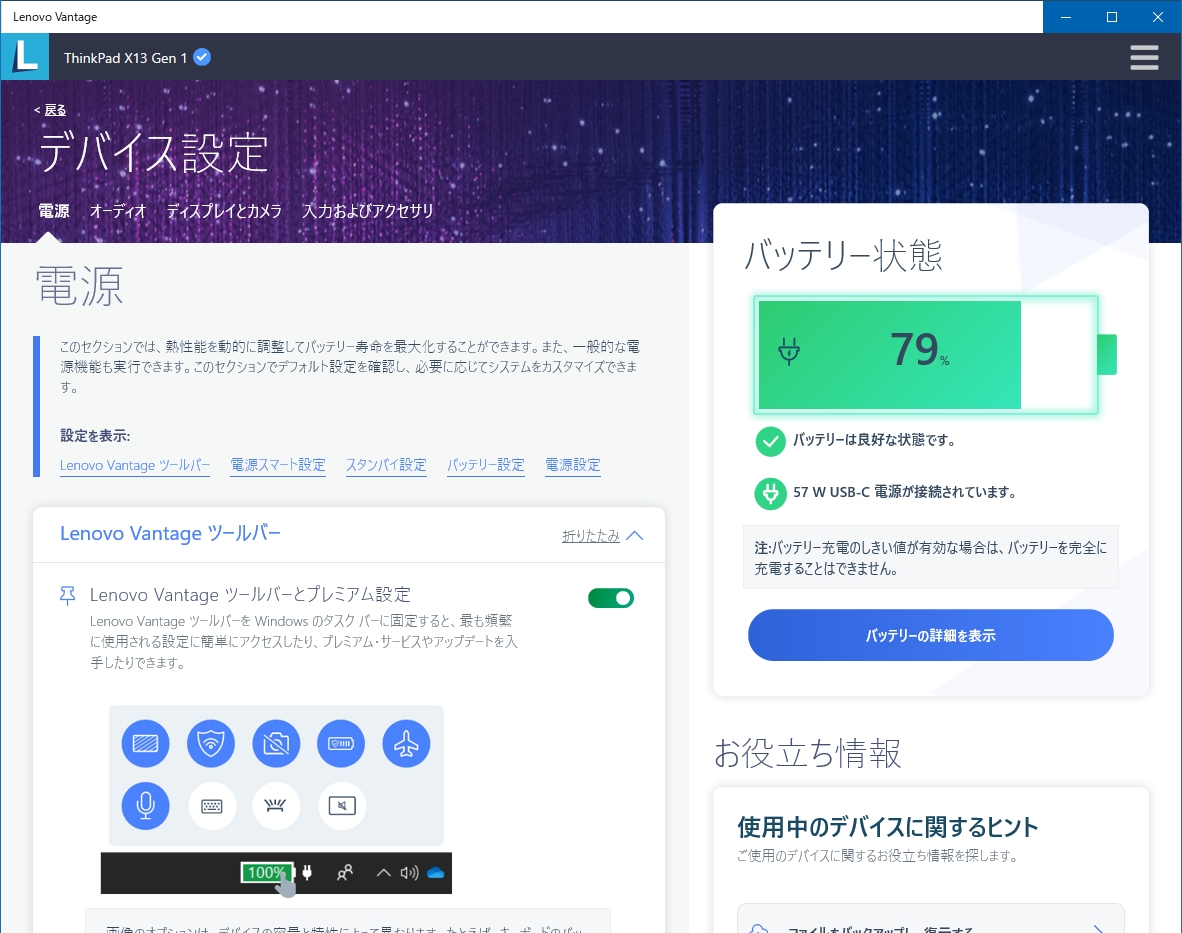Jump to 電源設定 link

click(x=573, y=465)
